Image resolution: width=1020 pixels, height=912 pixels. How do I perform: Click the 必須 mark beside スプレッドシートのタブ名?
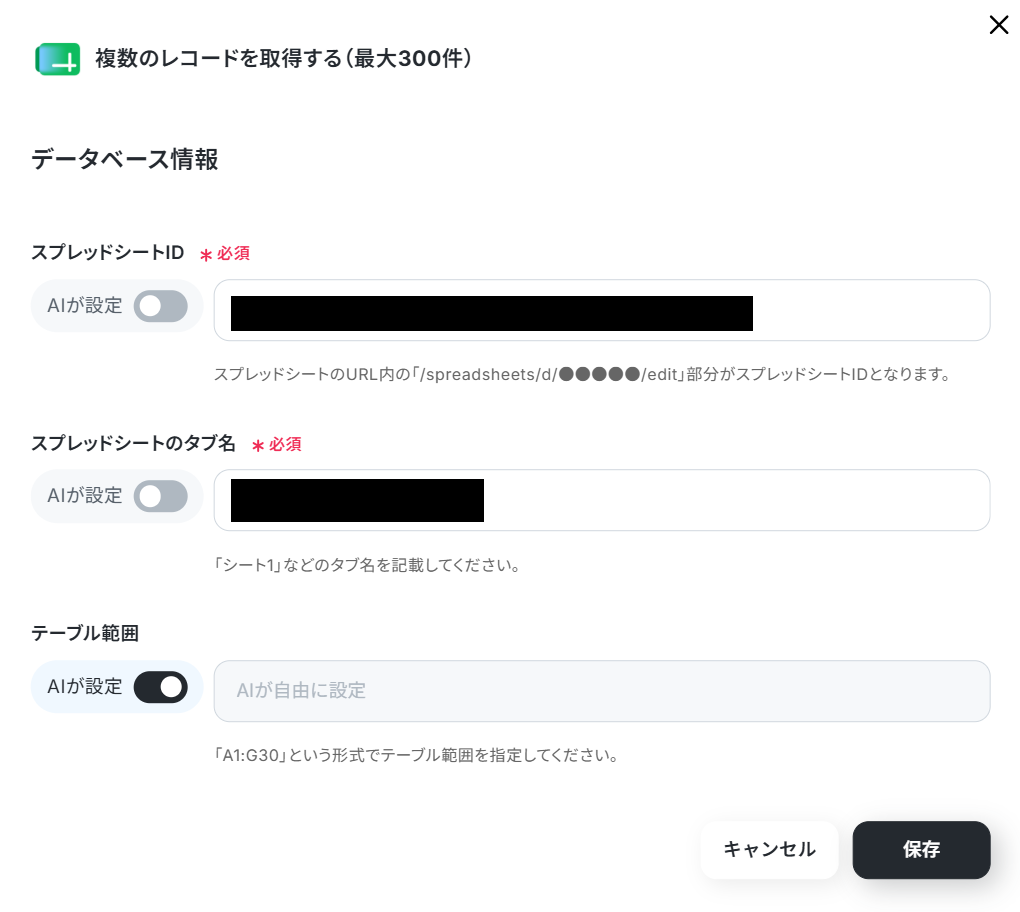point(276,444)
